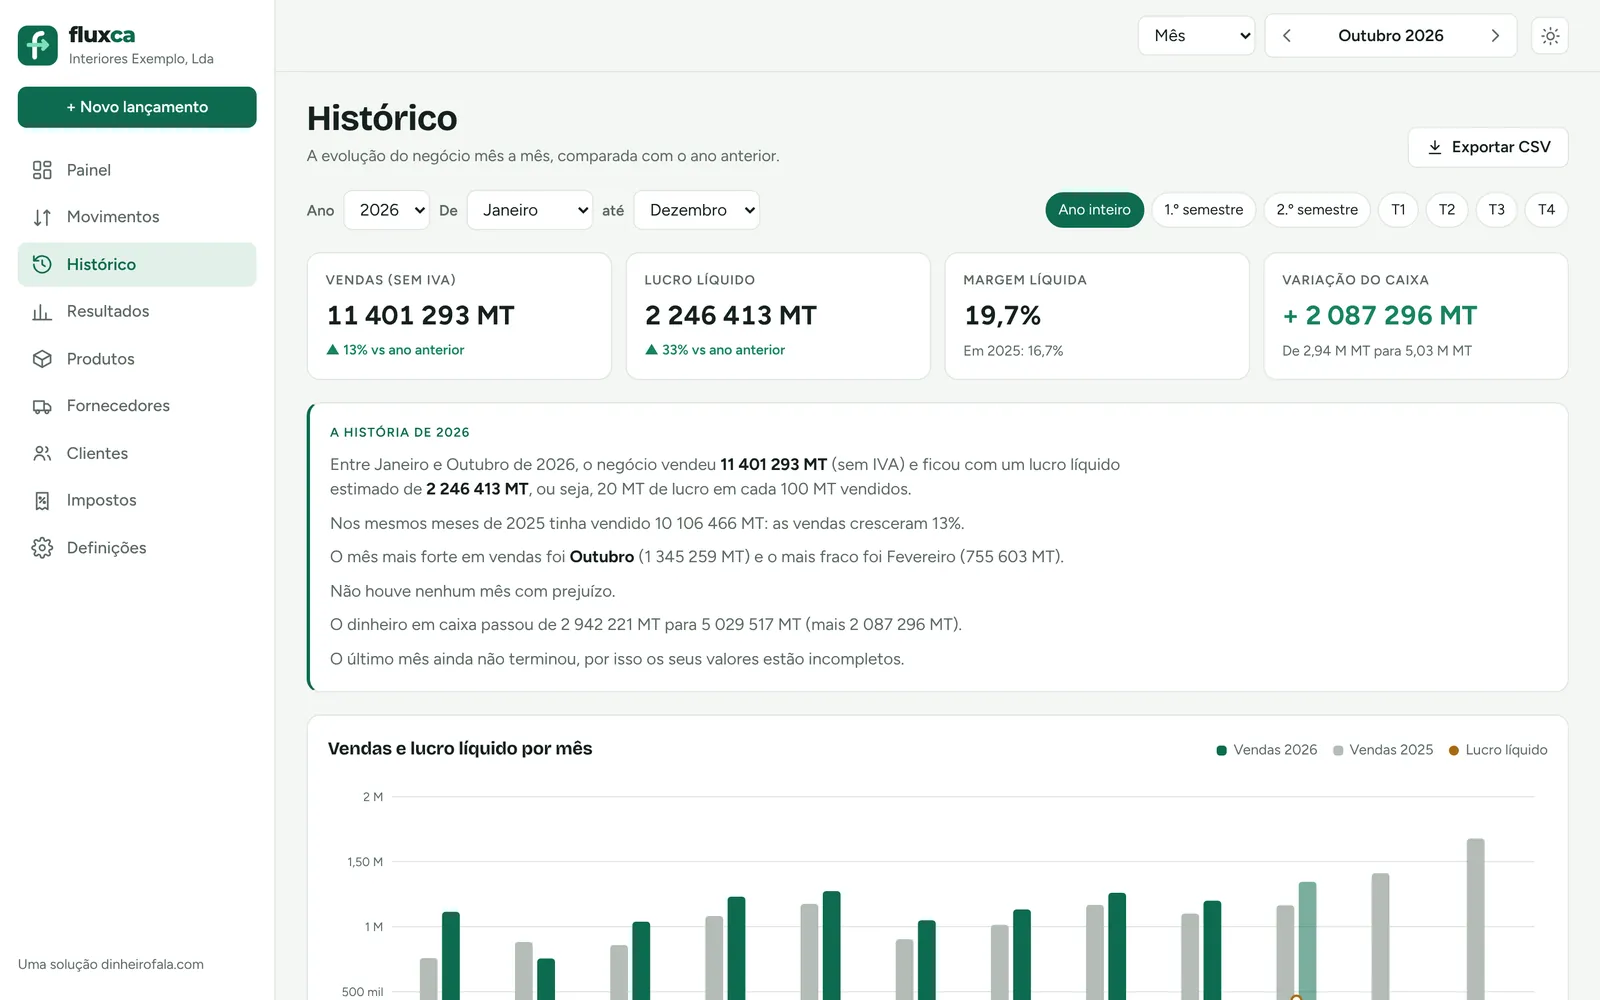Select the T4 quarter filter
The width and height of the screenshot is (1600, 1000).
(1546, 210)
